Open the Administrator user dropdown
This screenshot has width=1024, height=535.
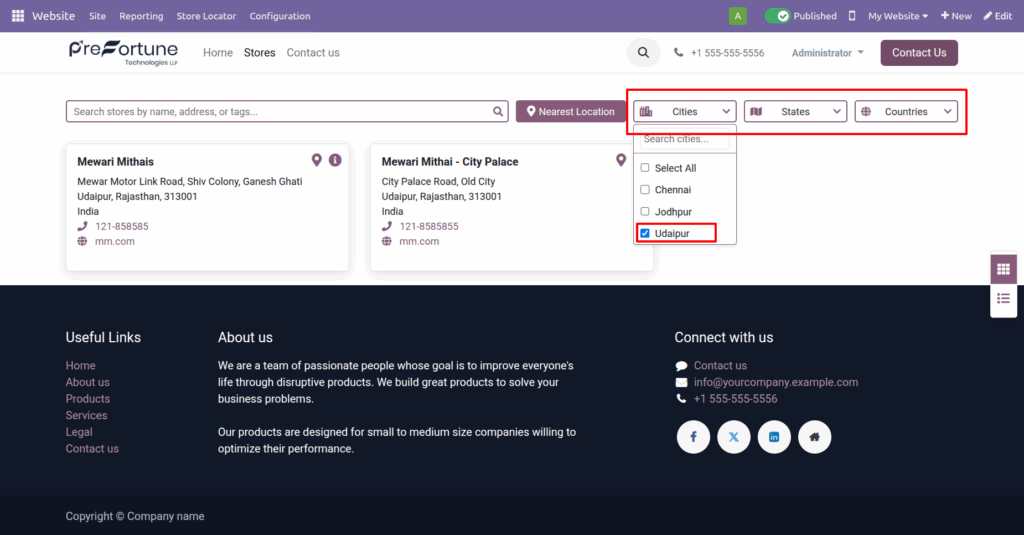[x=827, y=53]
